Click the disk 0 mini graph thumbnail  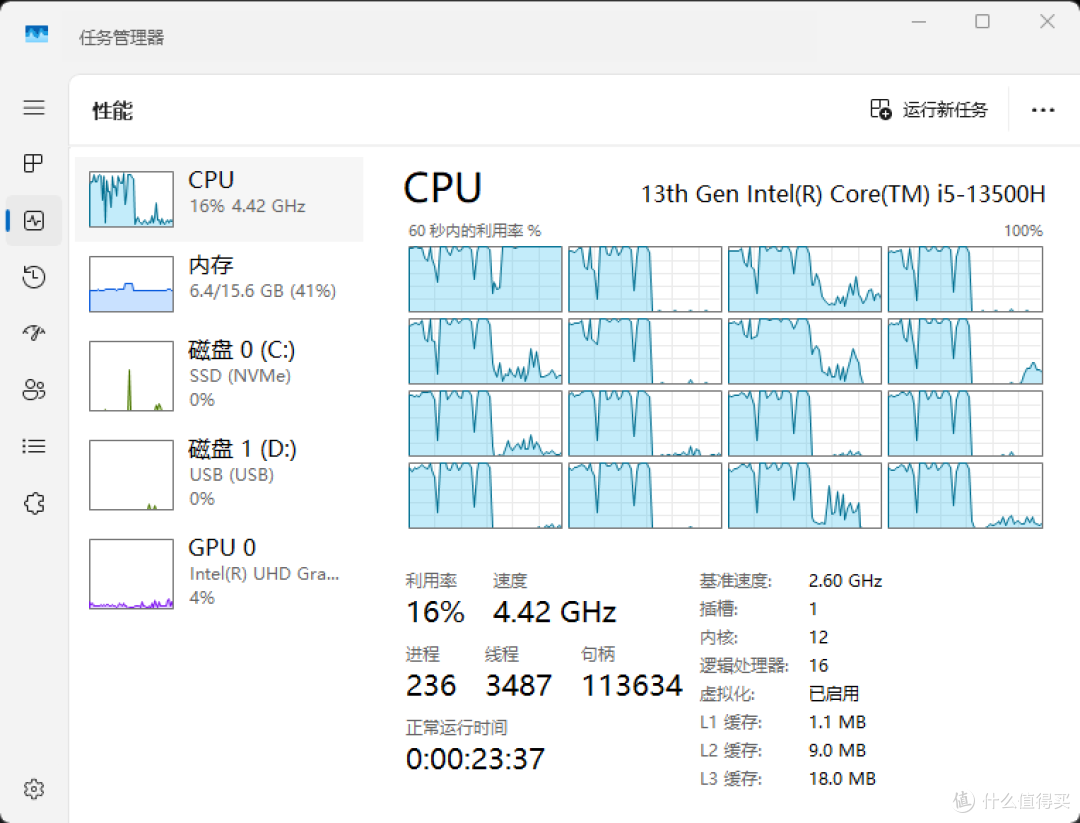click(x=132, y=376)
